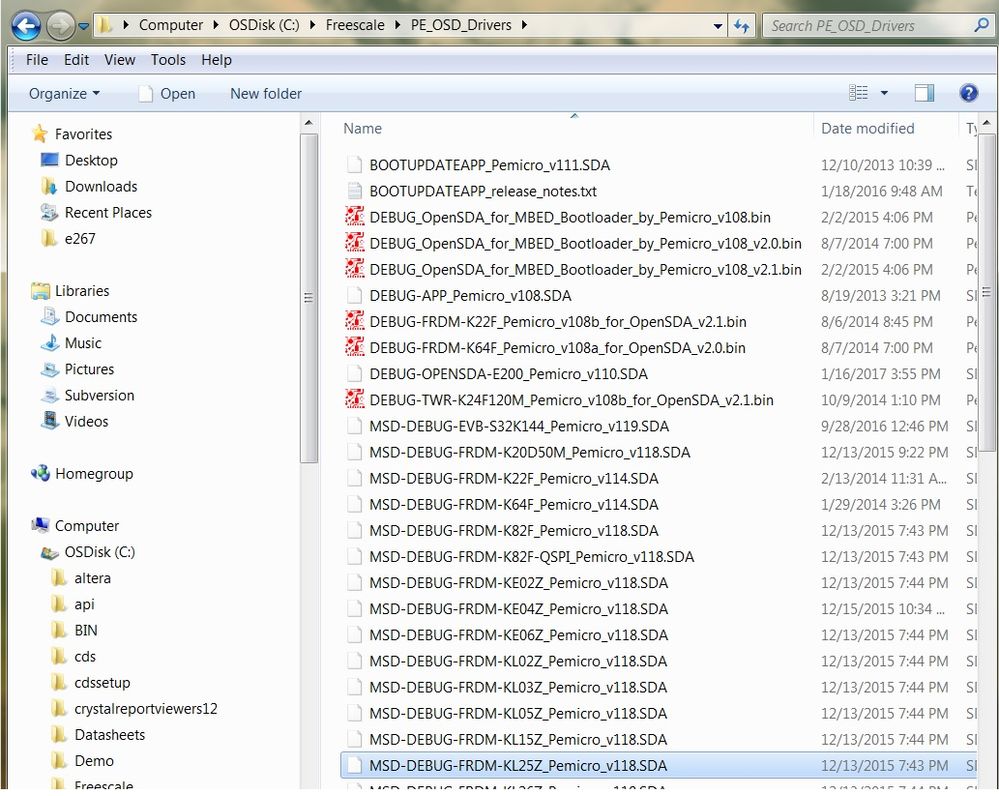Screen dimensions: 999x796
Task: Select the crystalreportviewers12 folder
Action: 145,709
